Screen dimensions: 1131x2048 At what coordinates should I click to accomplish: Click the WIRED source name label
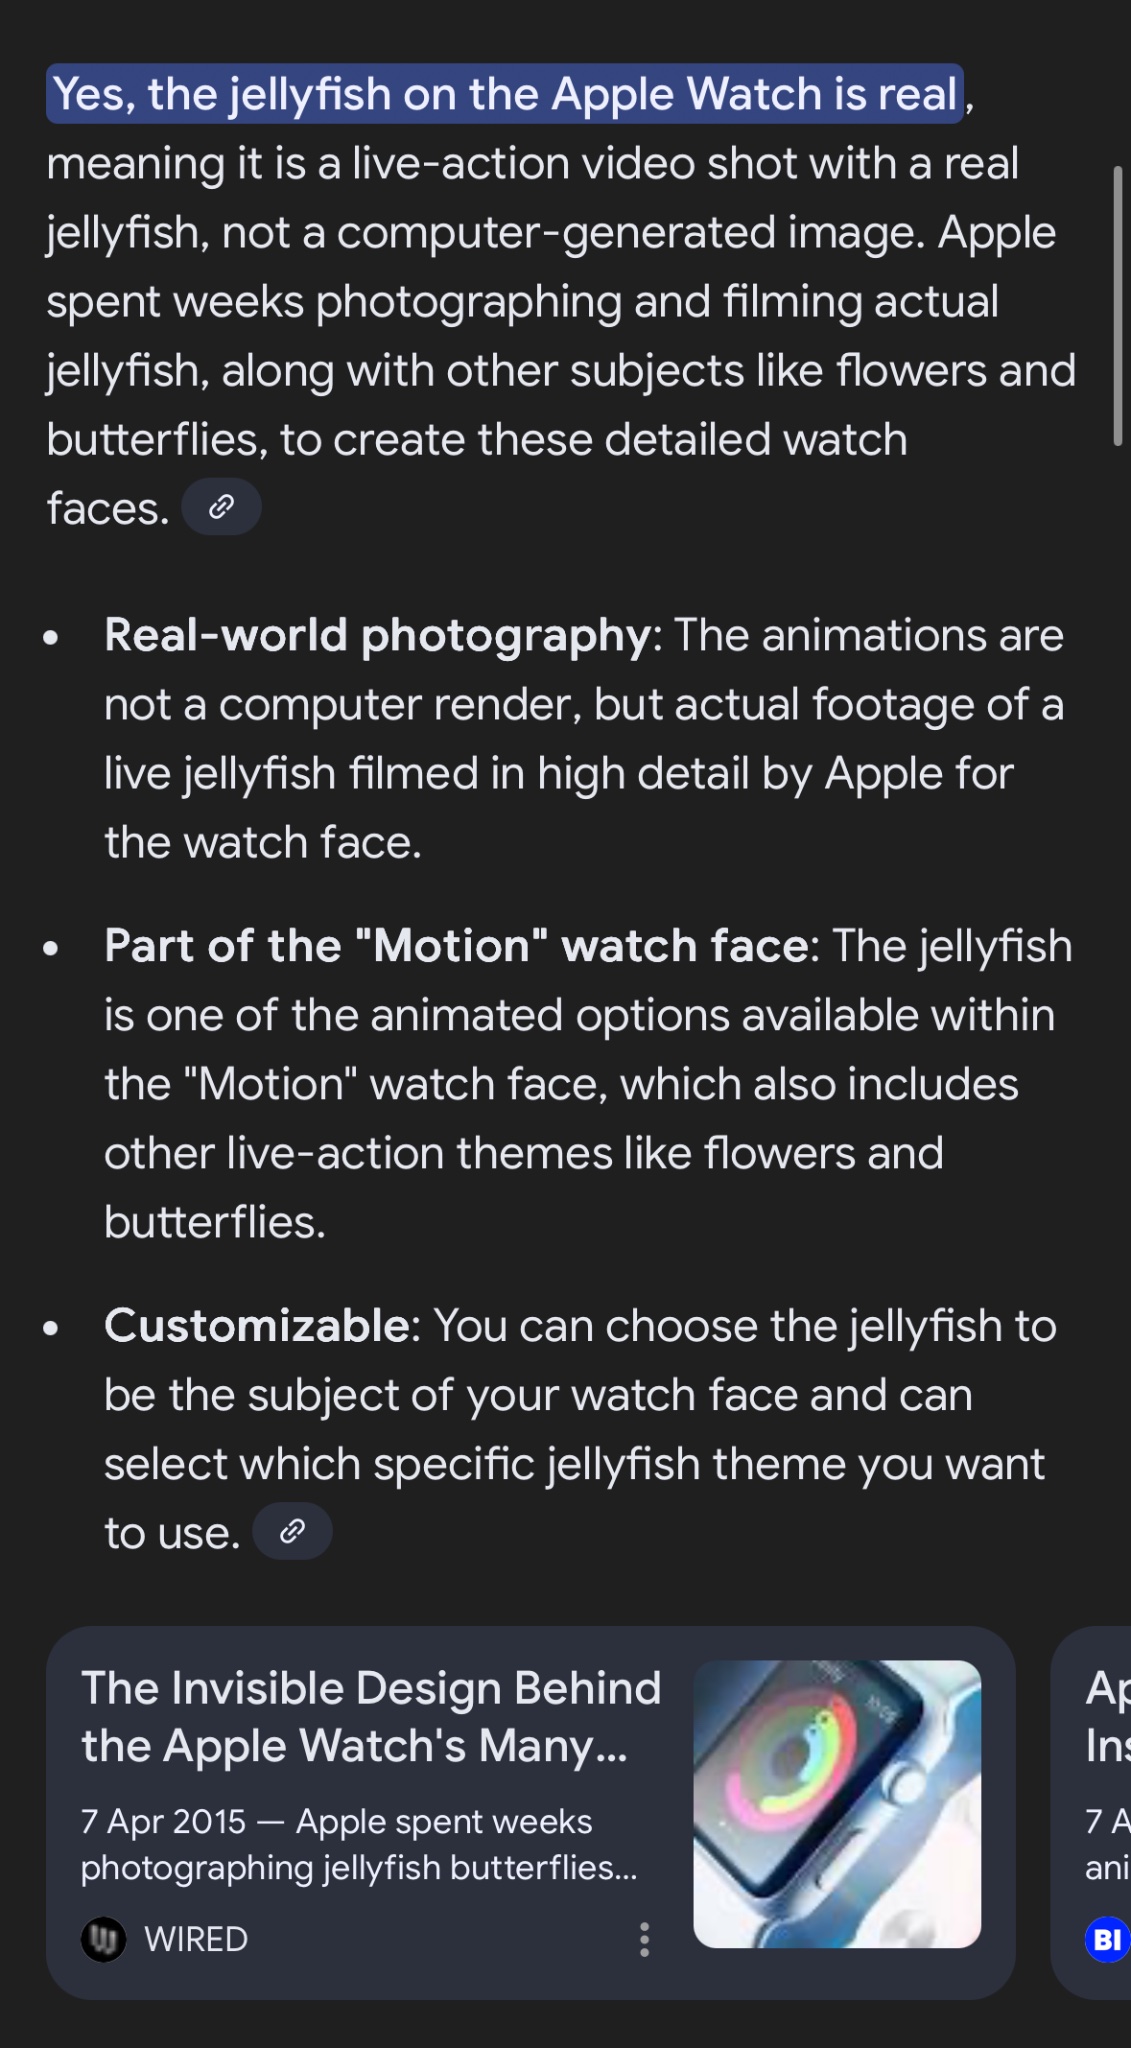tap(196, 1940)
